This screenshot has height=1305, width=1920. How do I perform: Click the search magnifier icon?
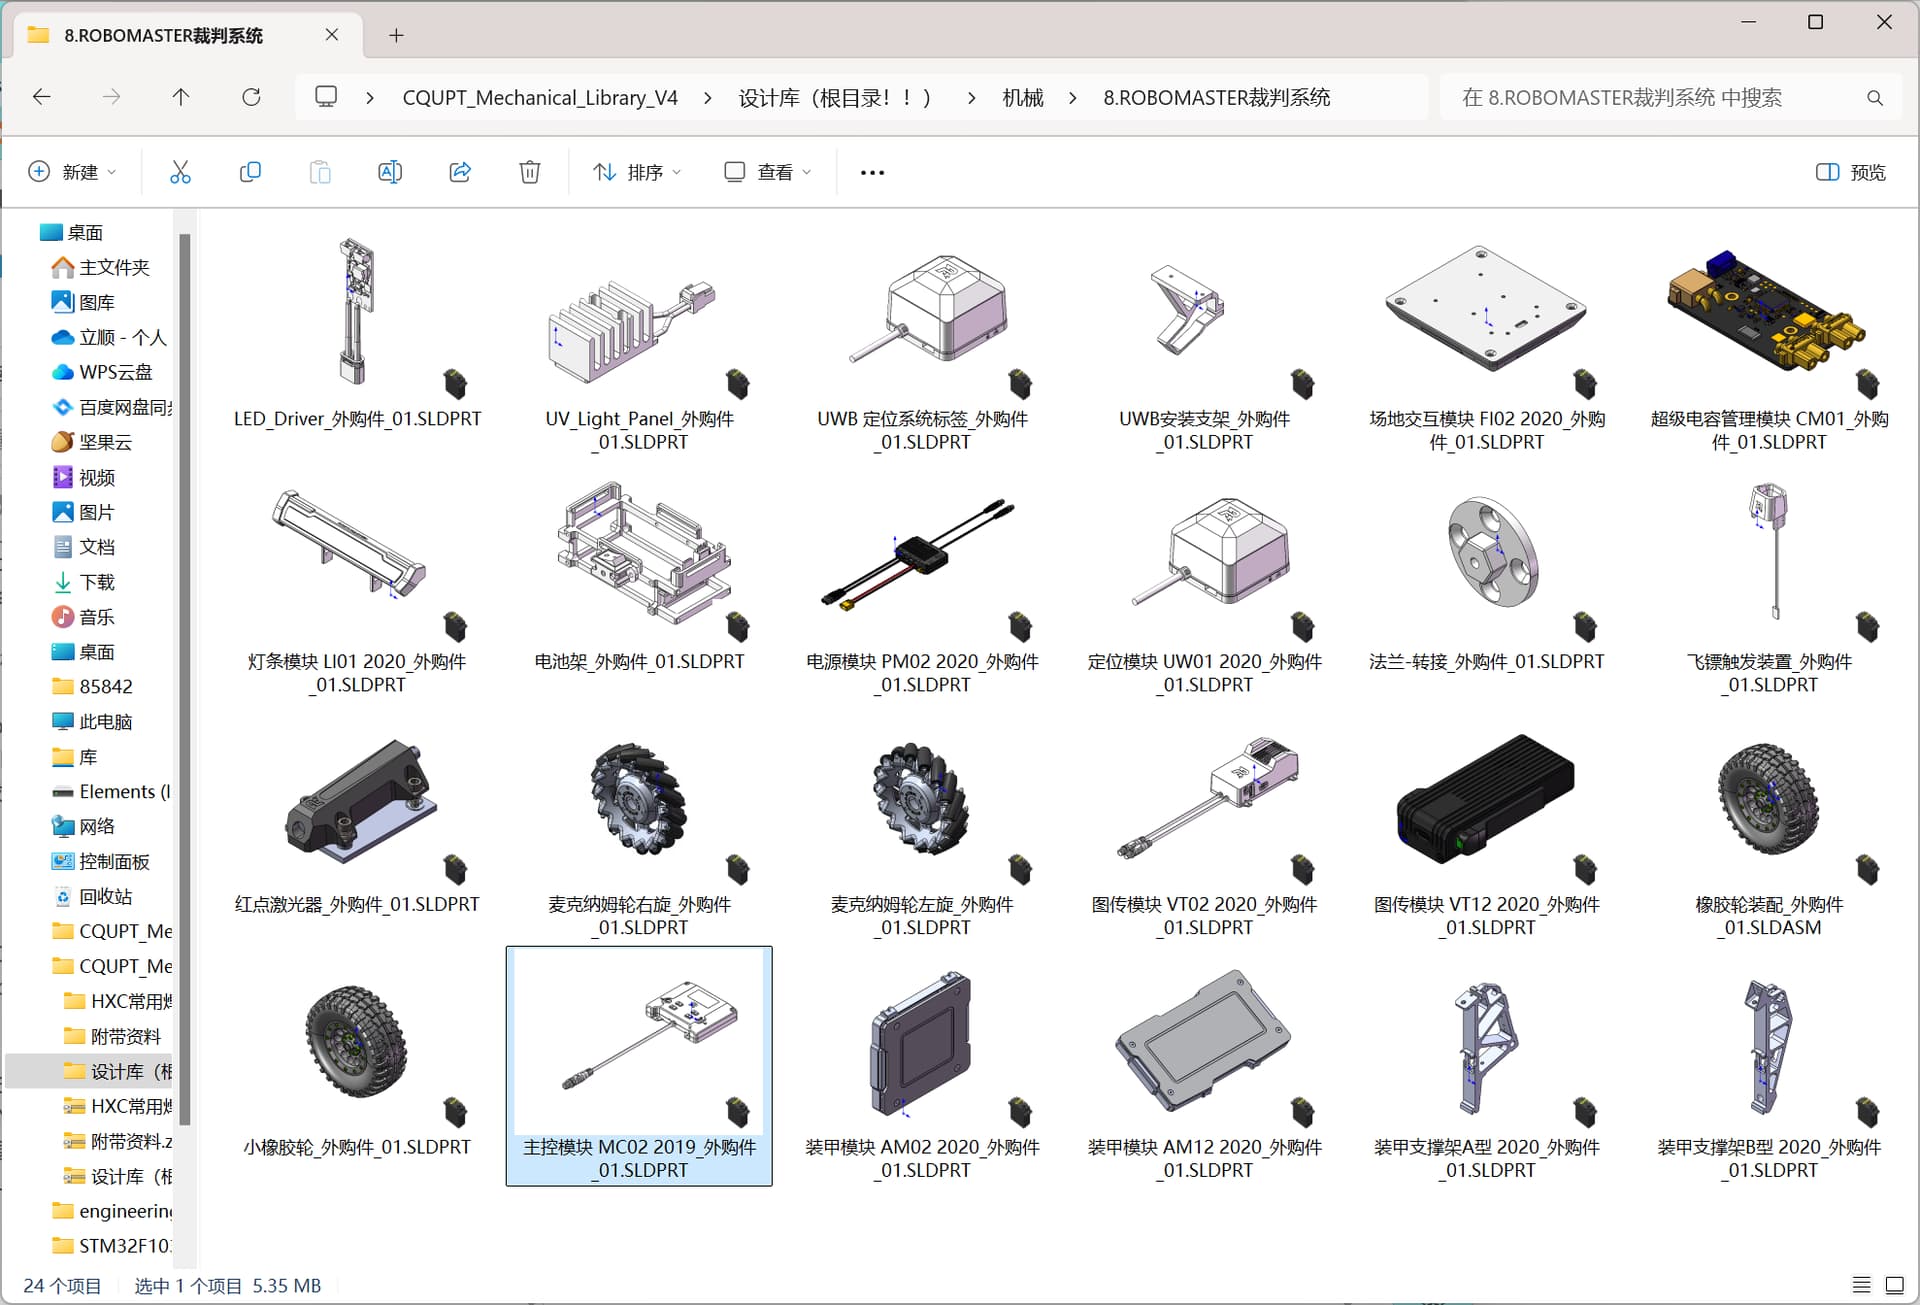[1875, 98]
